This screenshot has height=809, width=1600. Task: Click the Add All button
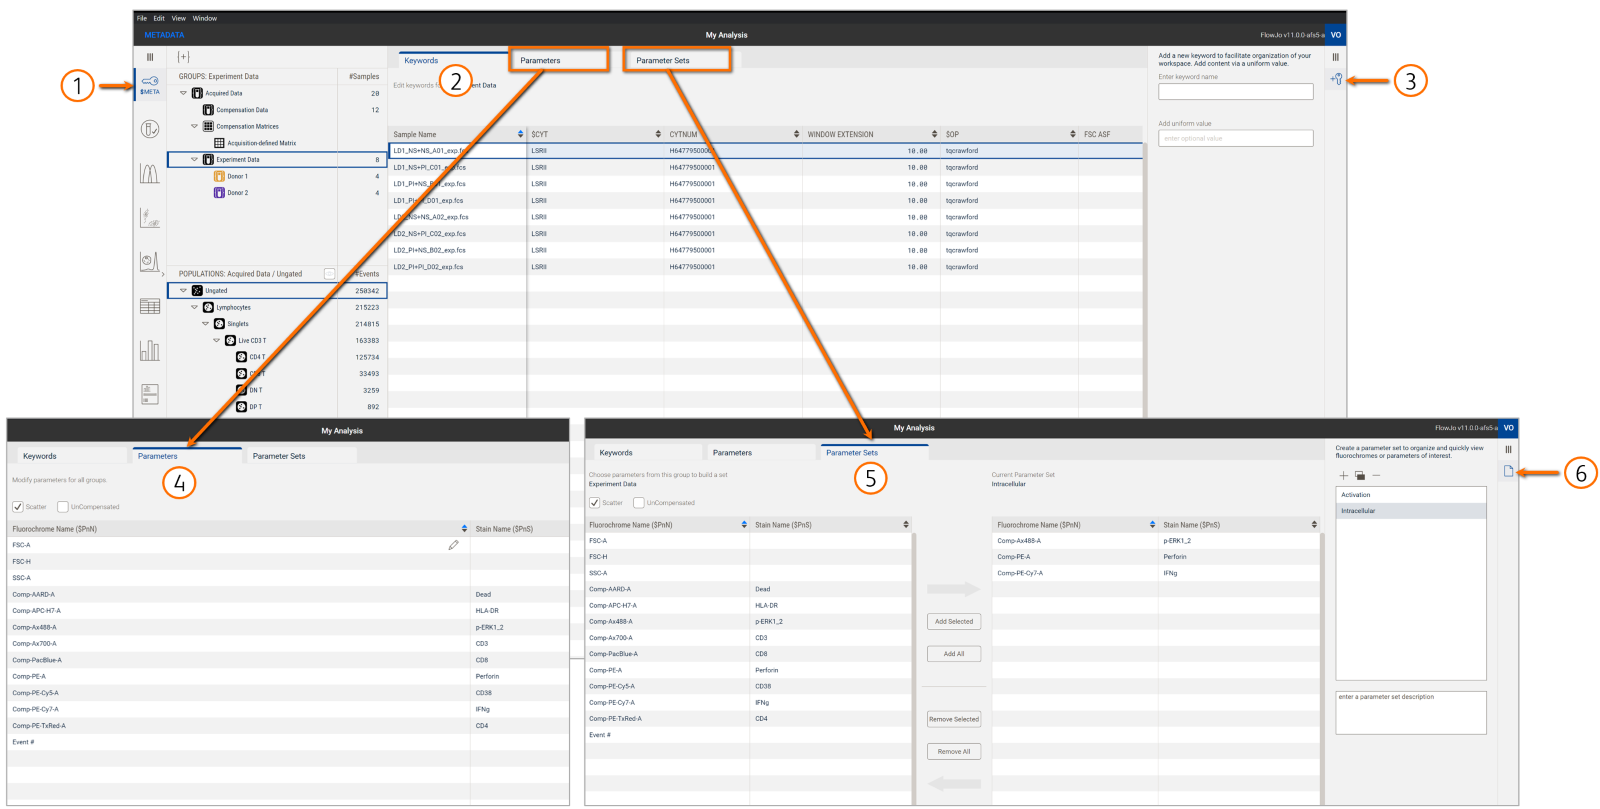954,654
